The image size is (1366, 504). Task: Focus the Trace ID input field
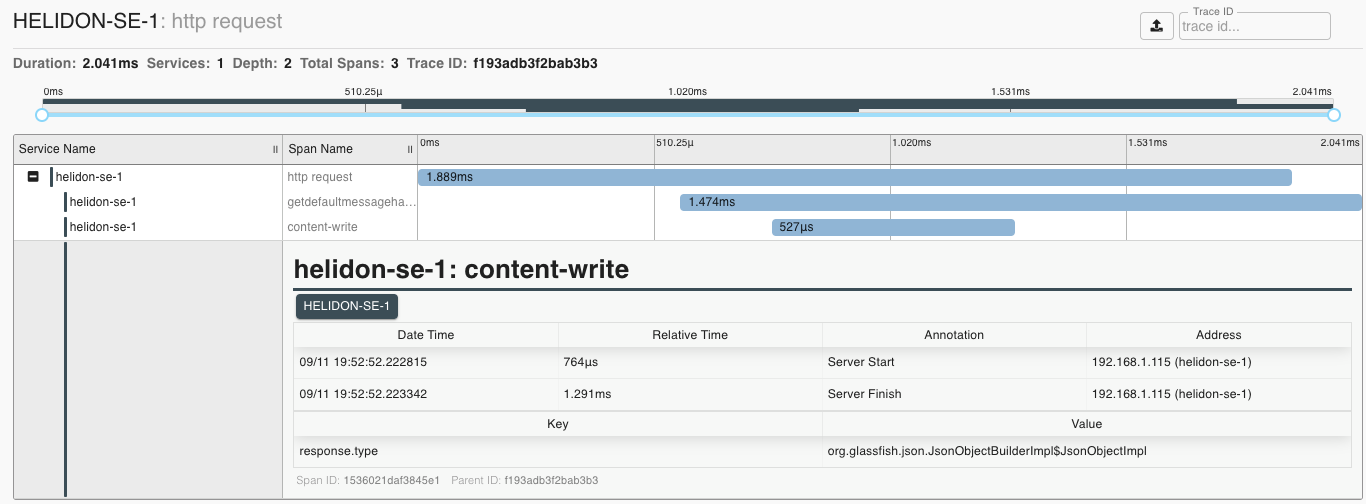(1254, 27)
